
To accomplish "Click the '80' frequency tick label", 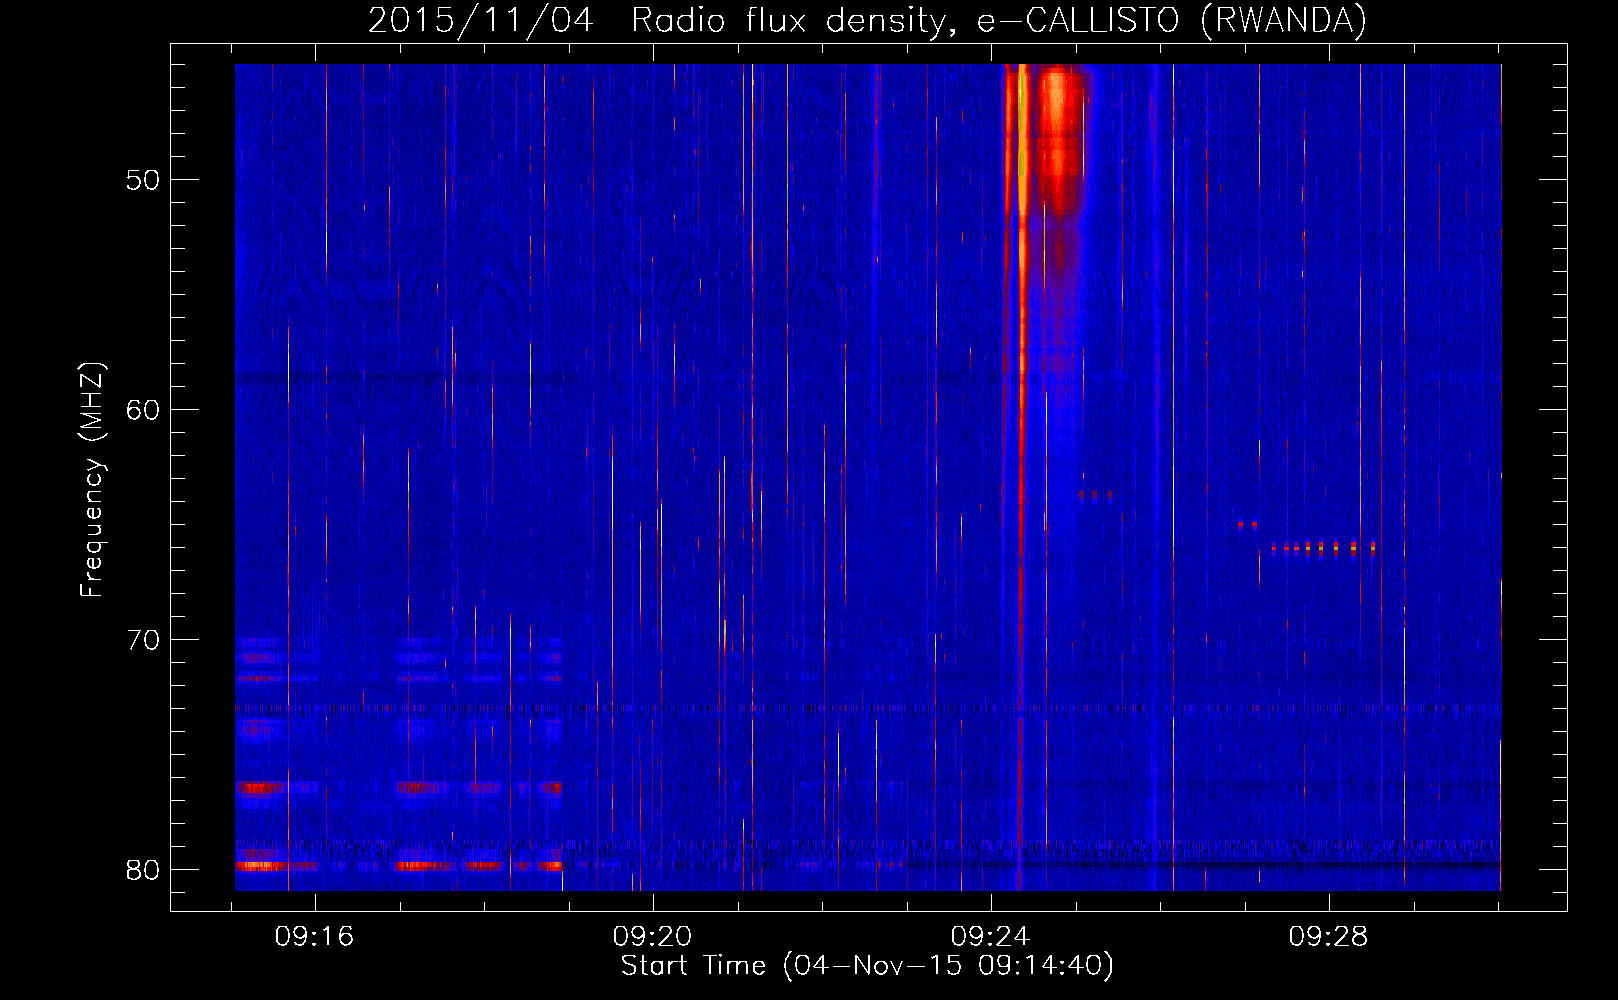I will [143, 870].
